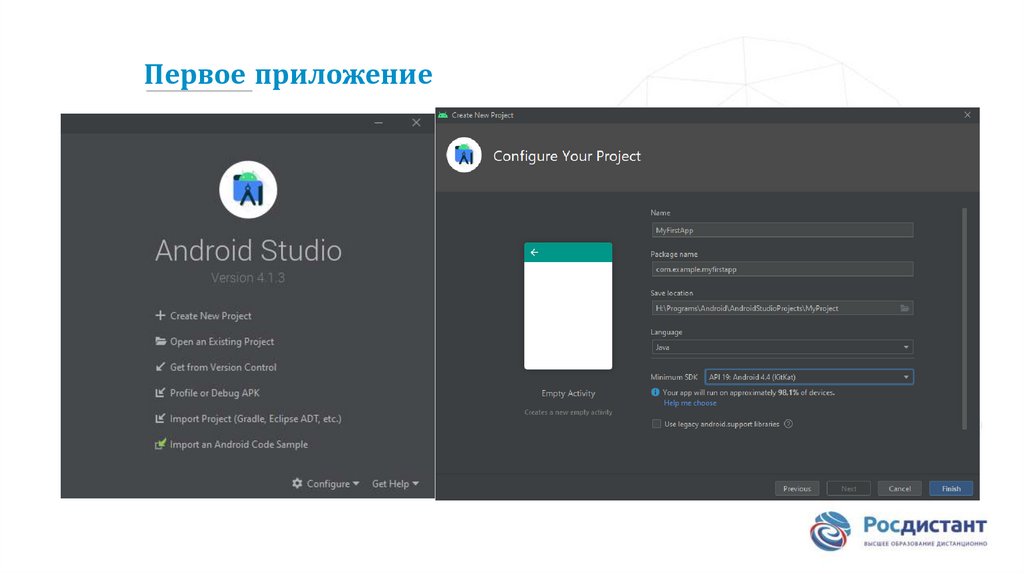Click the plus icon beside Create New Project

160,316
